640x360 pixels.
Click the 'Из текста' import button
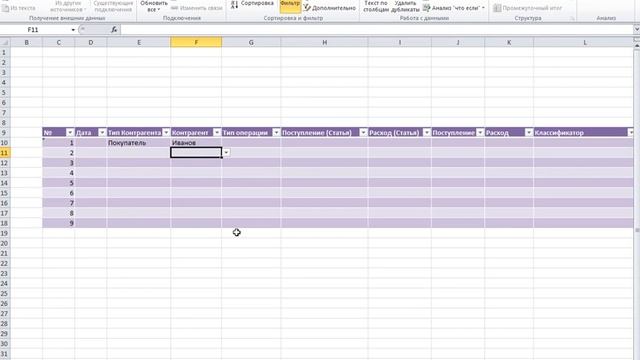pos(19,8)
